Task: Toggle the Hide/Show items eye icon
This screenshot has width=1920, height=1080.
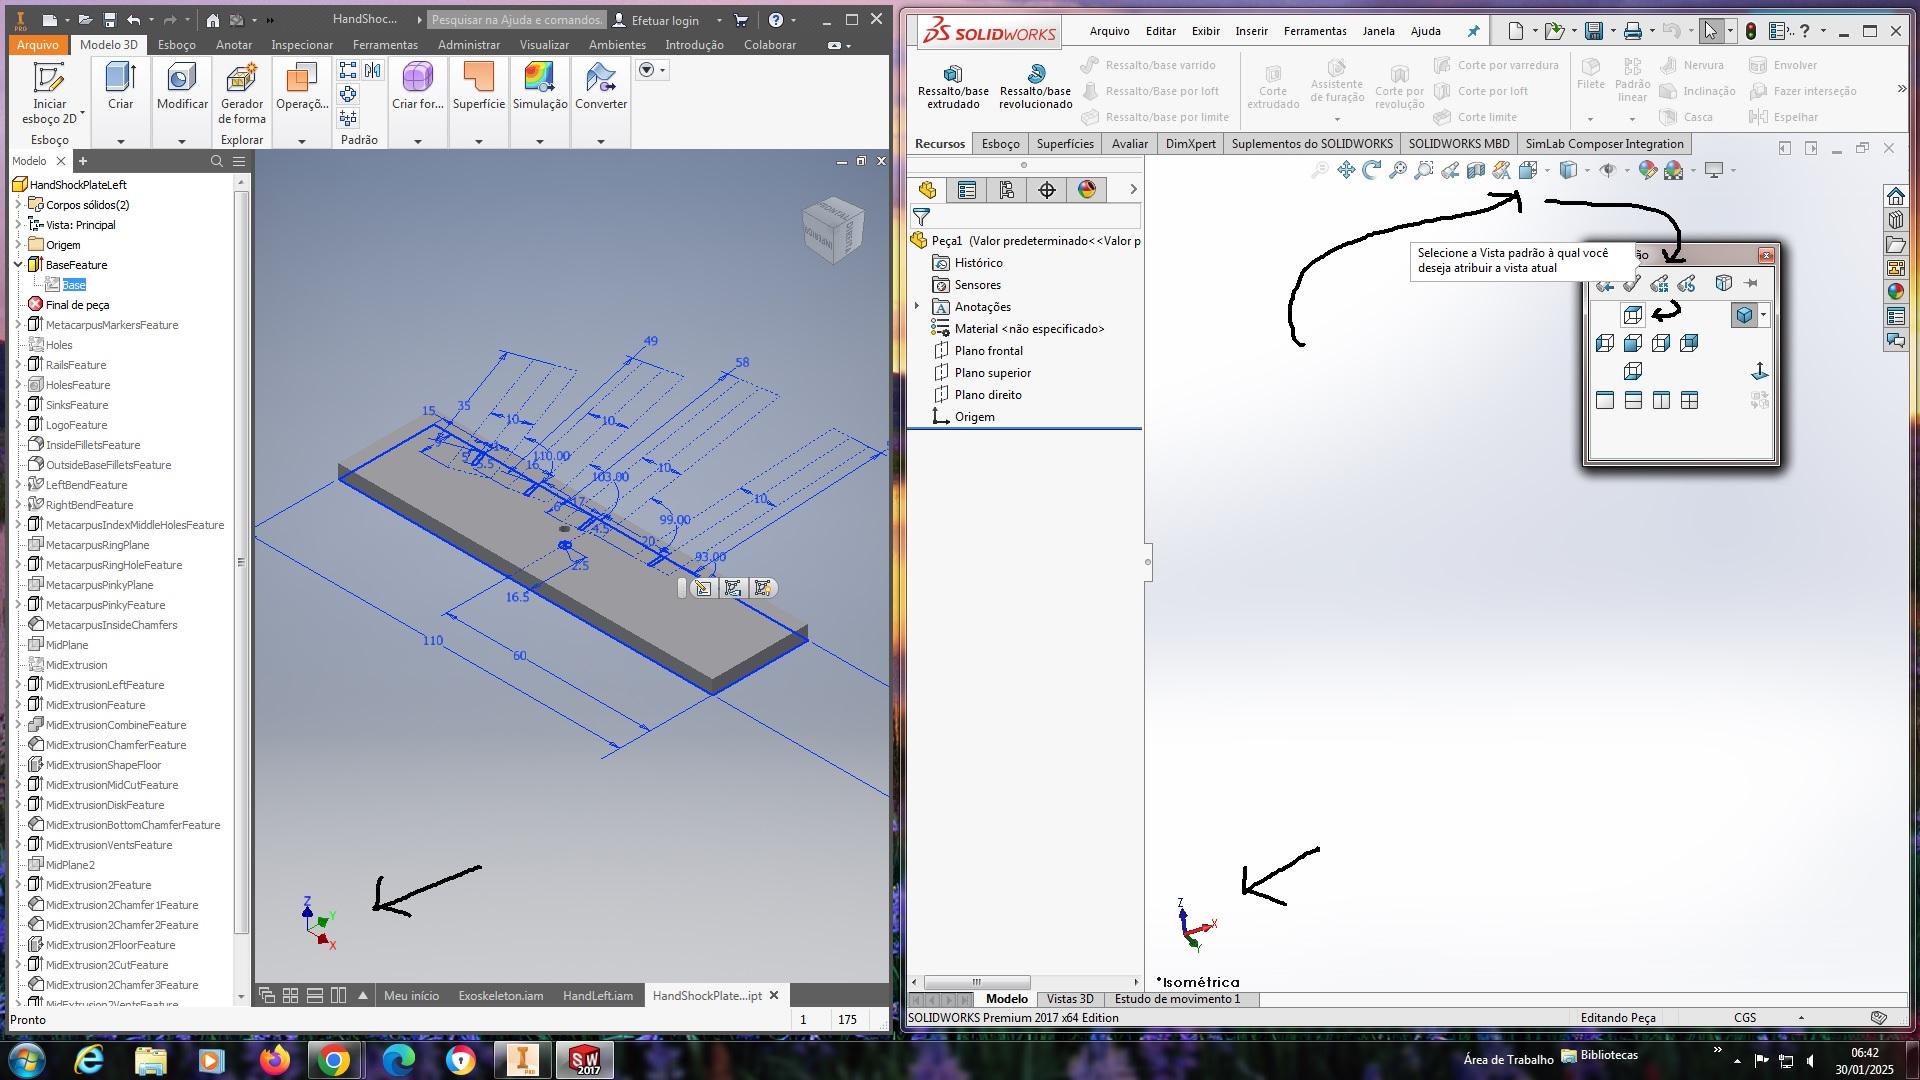Action: click(x=1607, y=171)
